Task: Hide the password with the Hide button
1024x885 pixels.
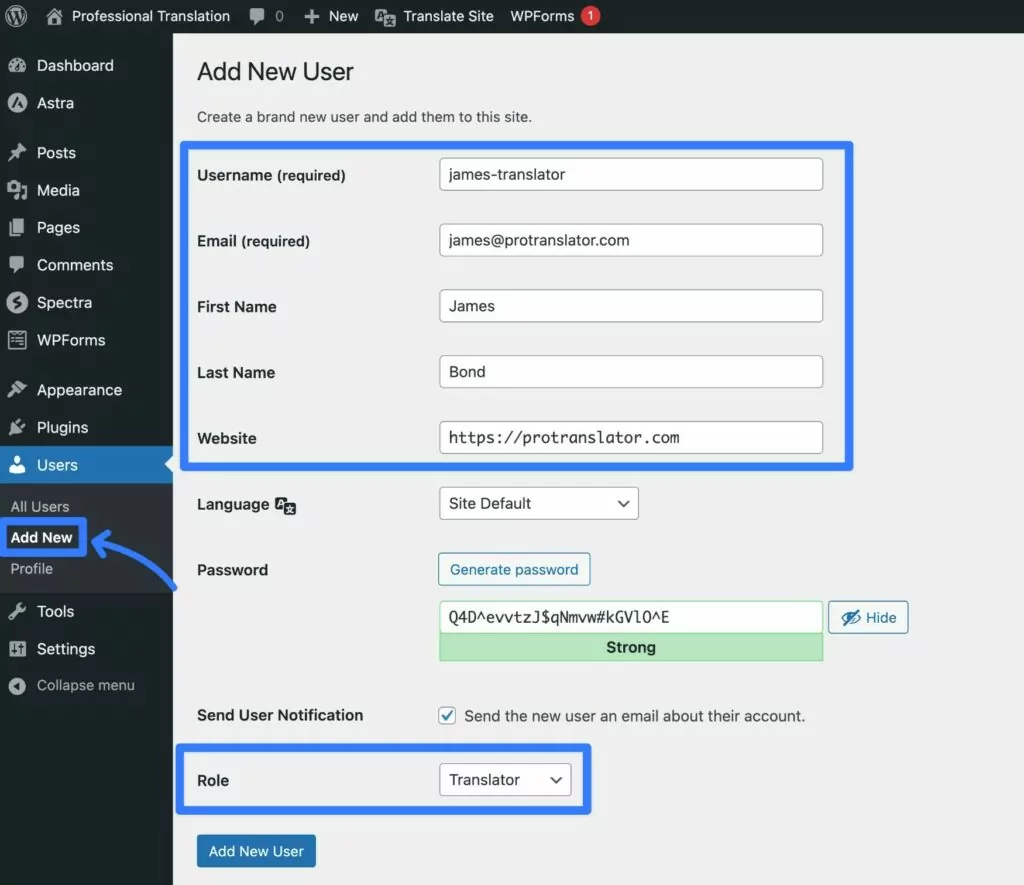Action: [x=868, y=617]
